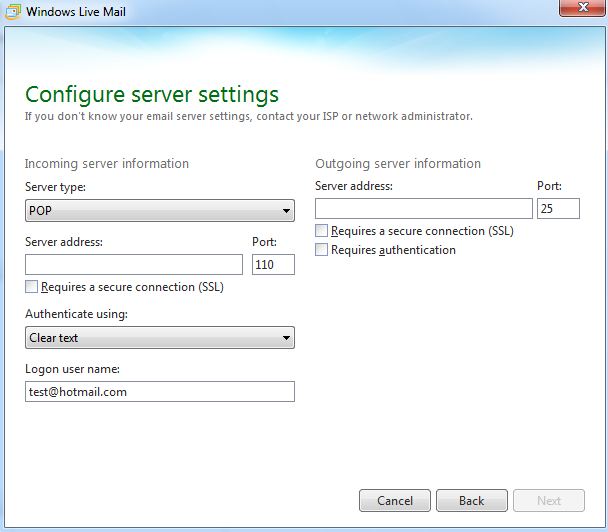Close the Windows Live Mail dialog

click(583, 8)
